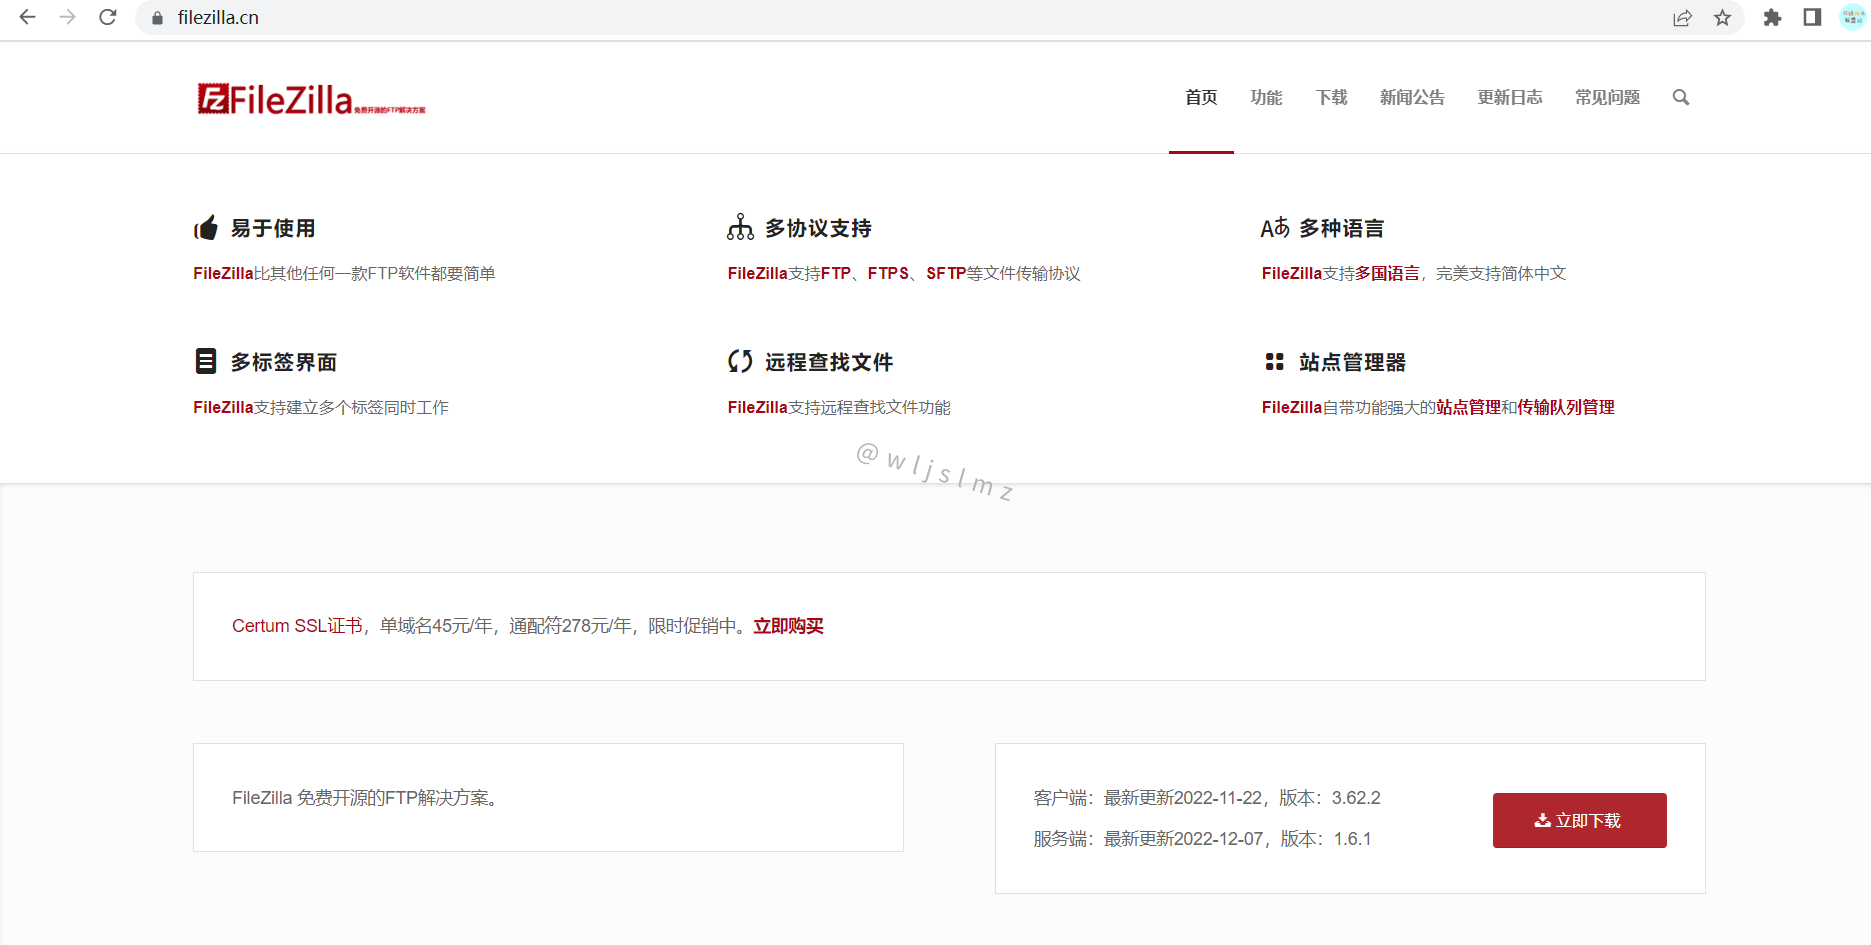This screenshot has height=945, width=1871.
Task: Click FileZilla link under 远程查找文件
Action: click(x=758, y=407)
